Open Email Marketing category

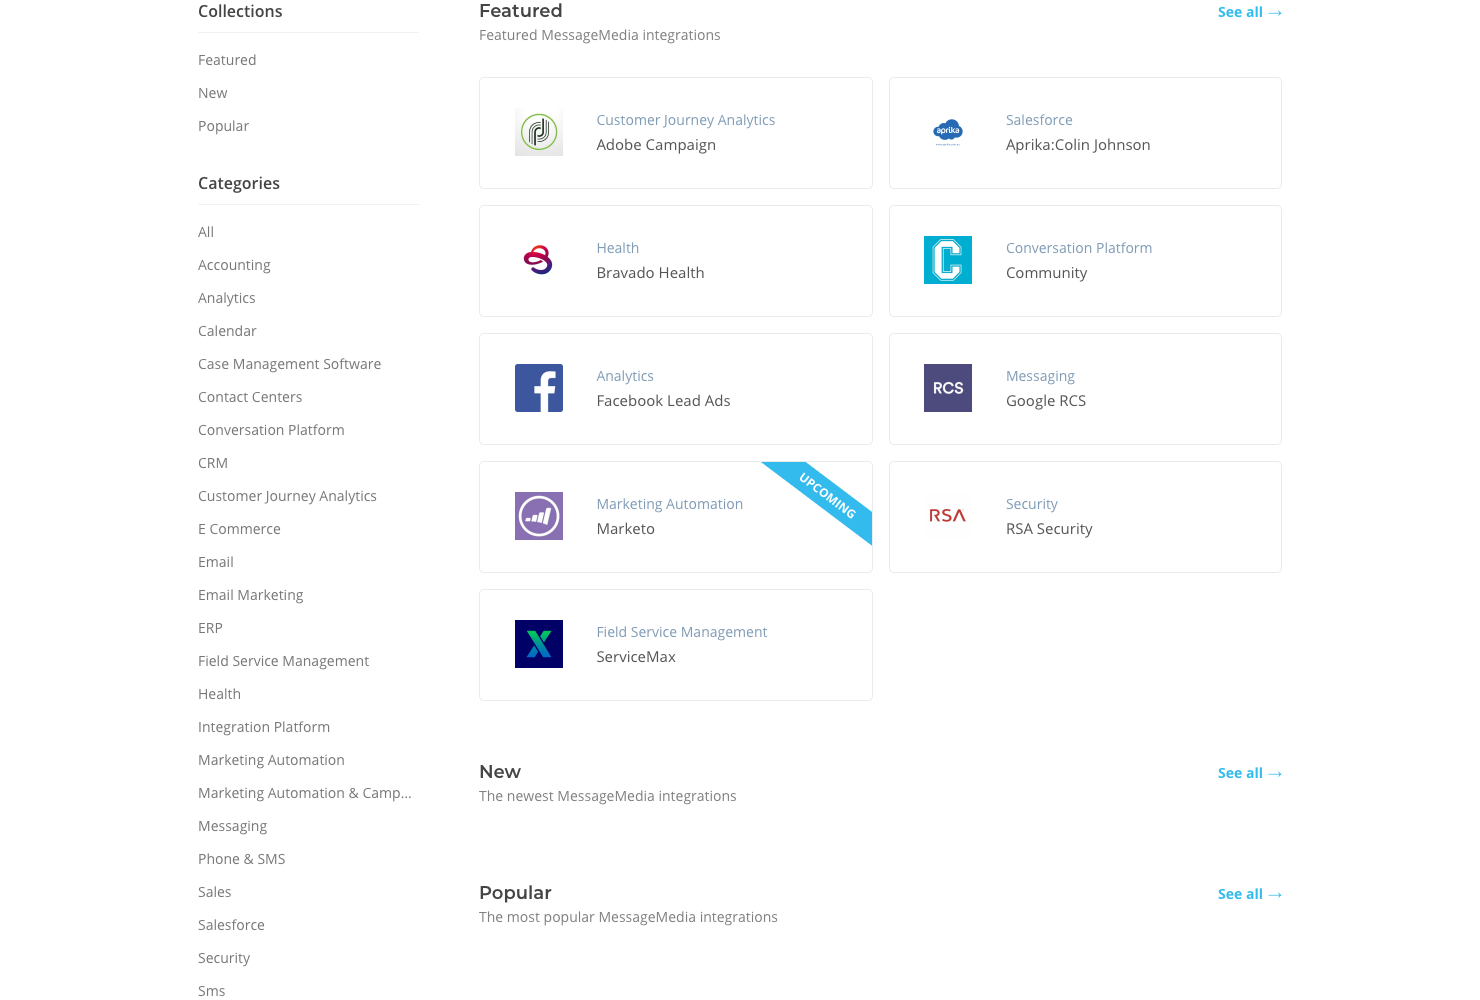click(x=250, y=595)
